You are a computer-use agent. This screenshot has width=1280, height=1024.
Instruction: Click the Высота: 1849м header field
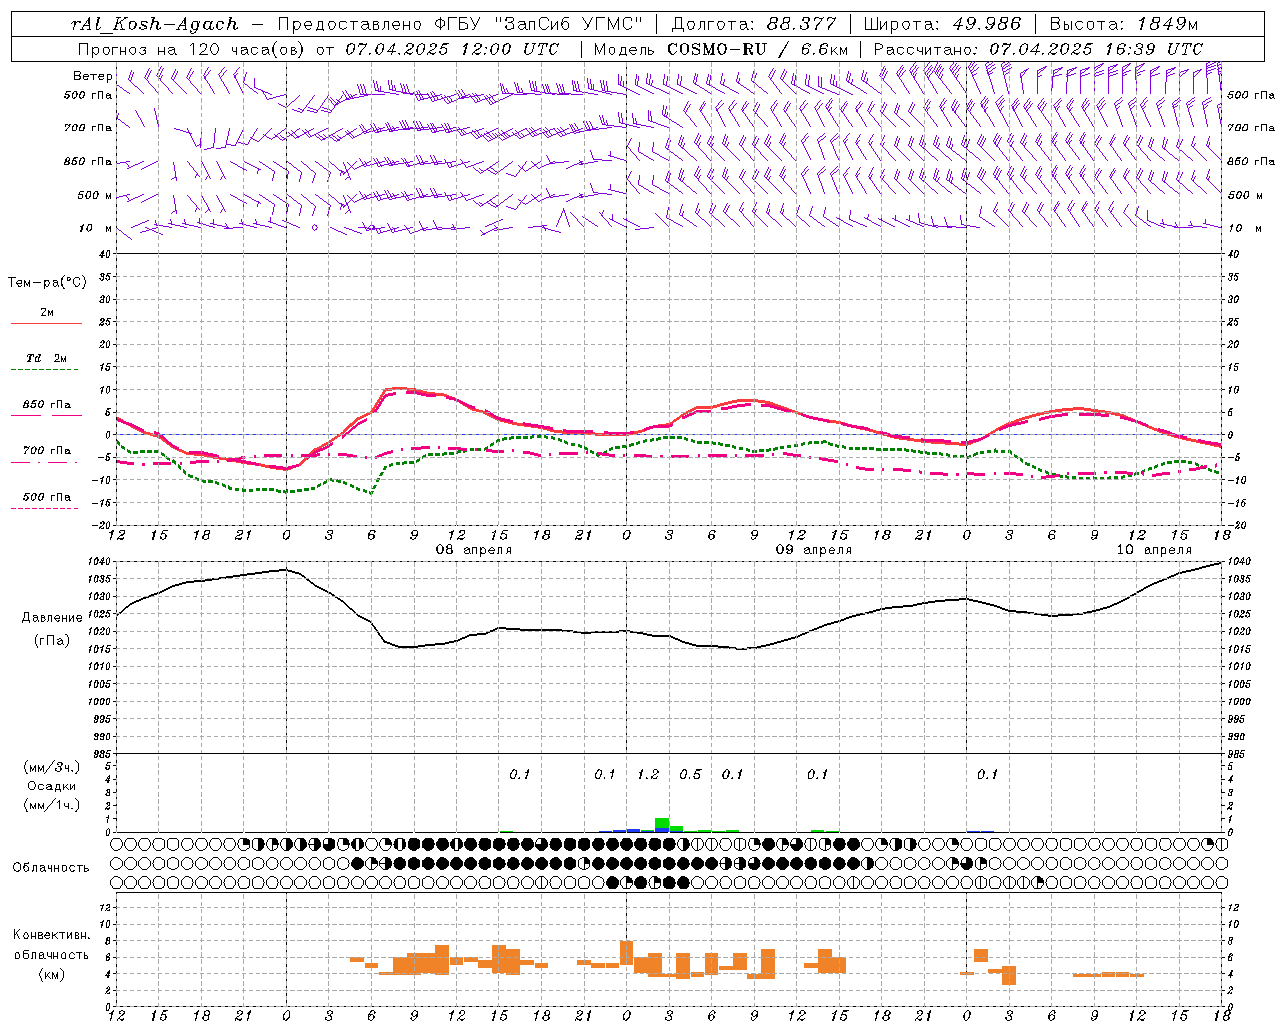point(1123,24)
